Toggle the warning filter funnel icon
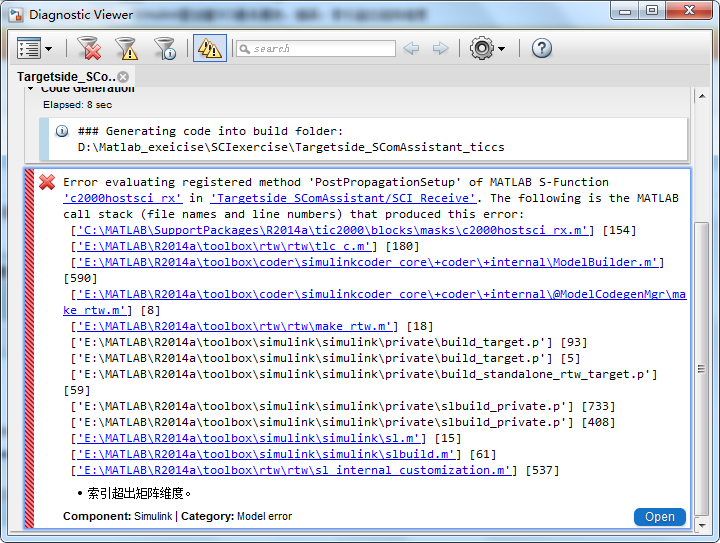 point(127,48)
